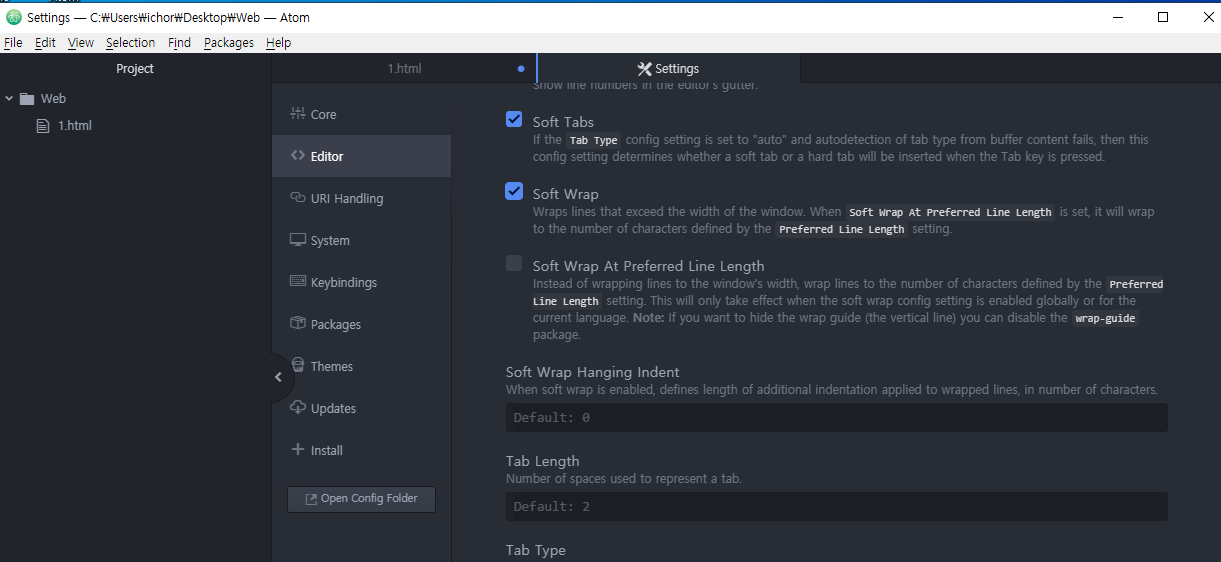The width and height of the screenshot is (1221, 562).
Task: Click the Settings tab tools icon
Action: (x=645, y=69)
